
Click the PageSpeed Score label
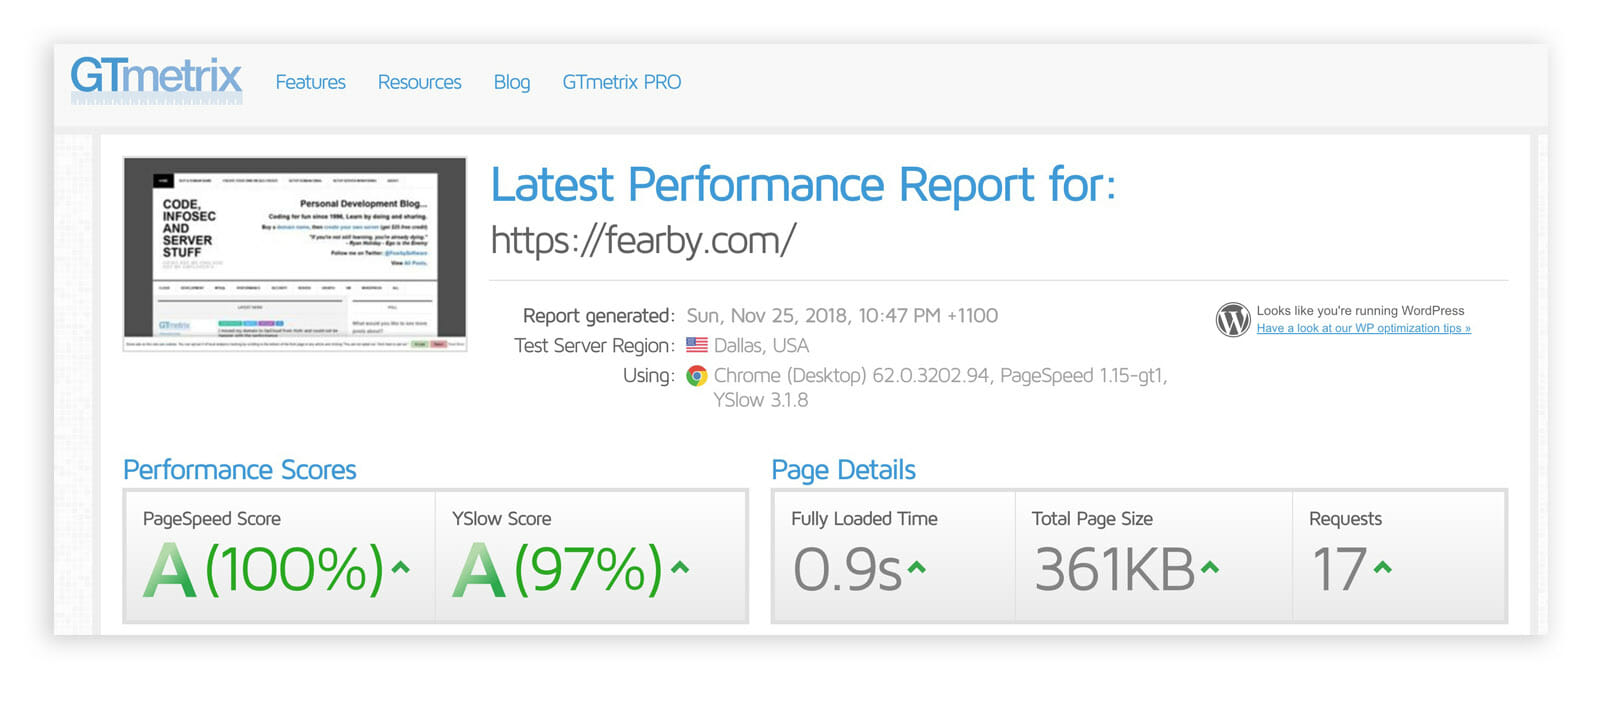pos(211,519)
